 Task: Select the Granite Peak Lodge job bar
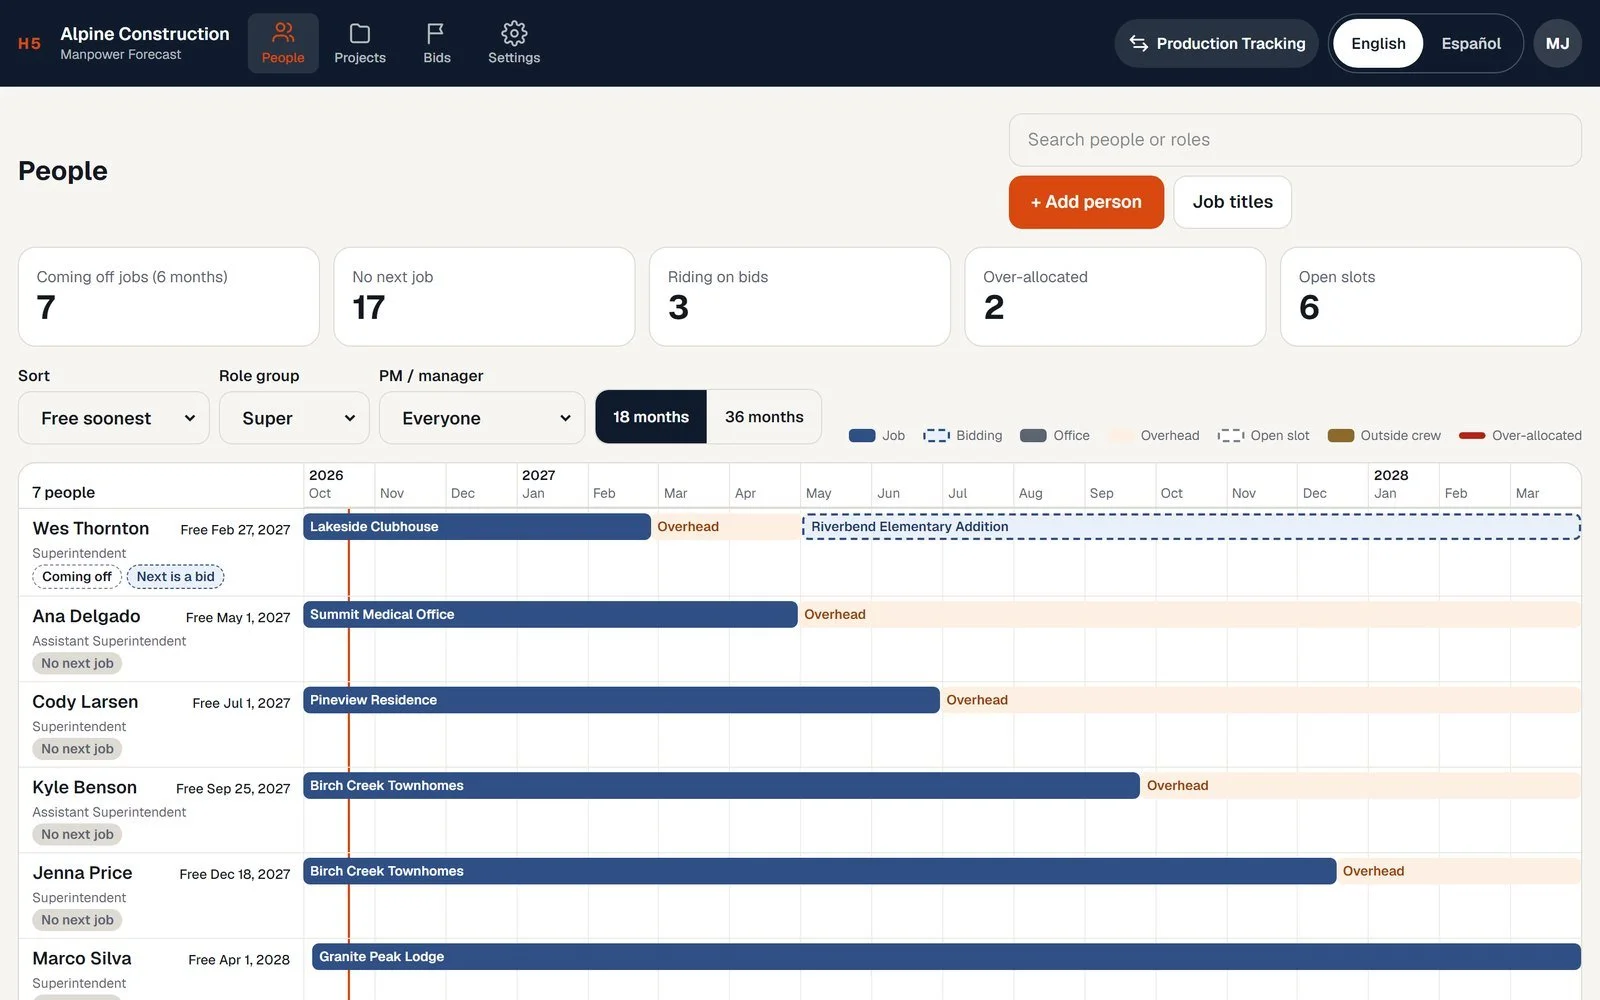[946, 957]
